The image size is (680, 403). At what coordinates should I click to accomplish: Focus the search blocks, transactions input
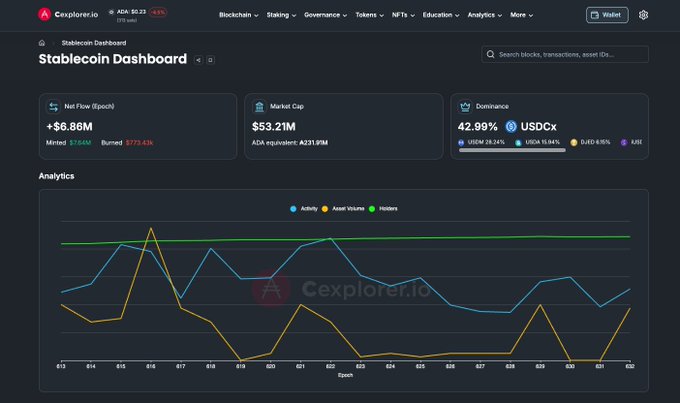(x=565, y=54)
